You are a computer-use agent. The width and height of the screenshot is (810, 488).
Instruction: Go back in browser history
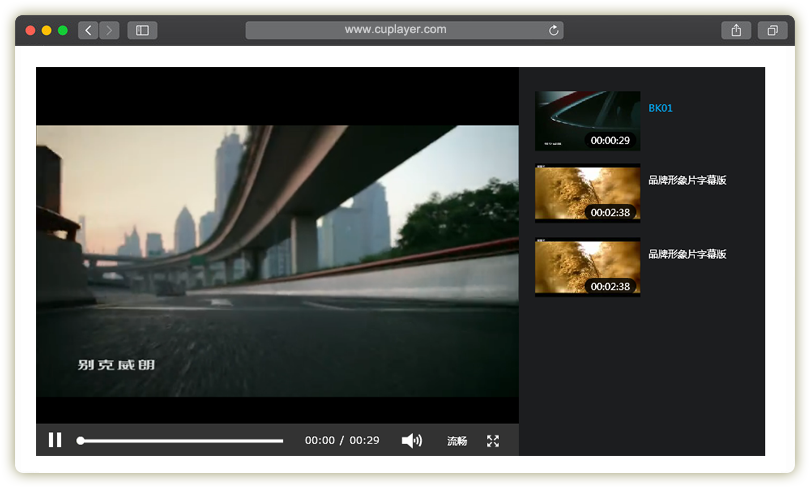pyautogui.click(x=88, y=31)
